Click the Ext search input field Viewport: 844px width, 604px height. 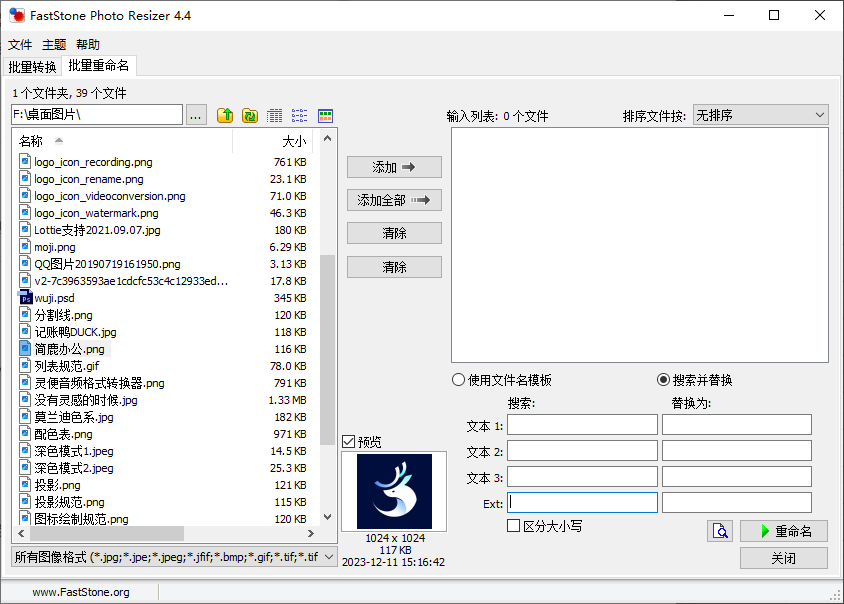[x=582, y=502]
